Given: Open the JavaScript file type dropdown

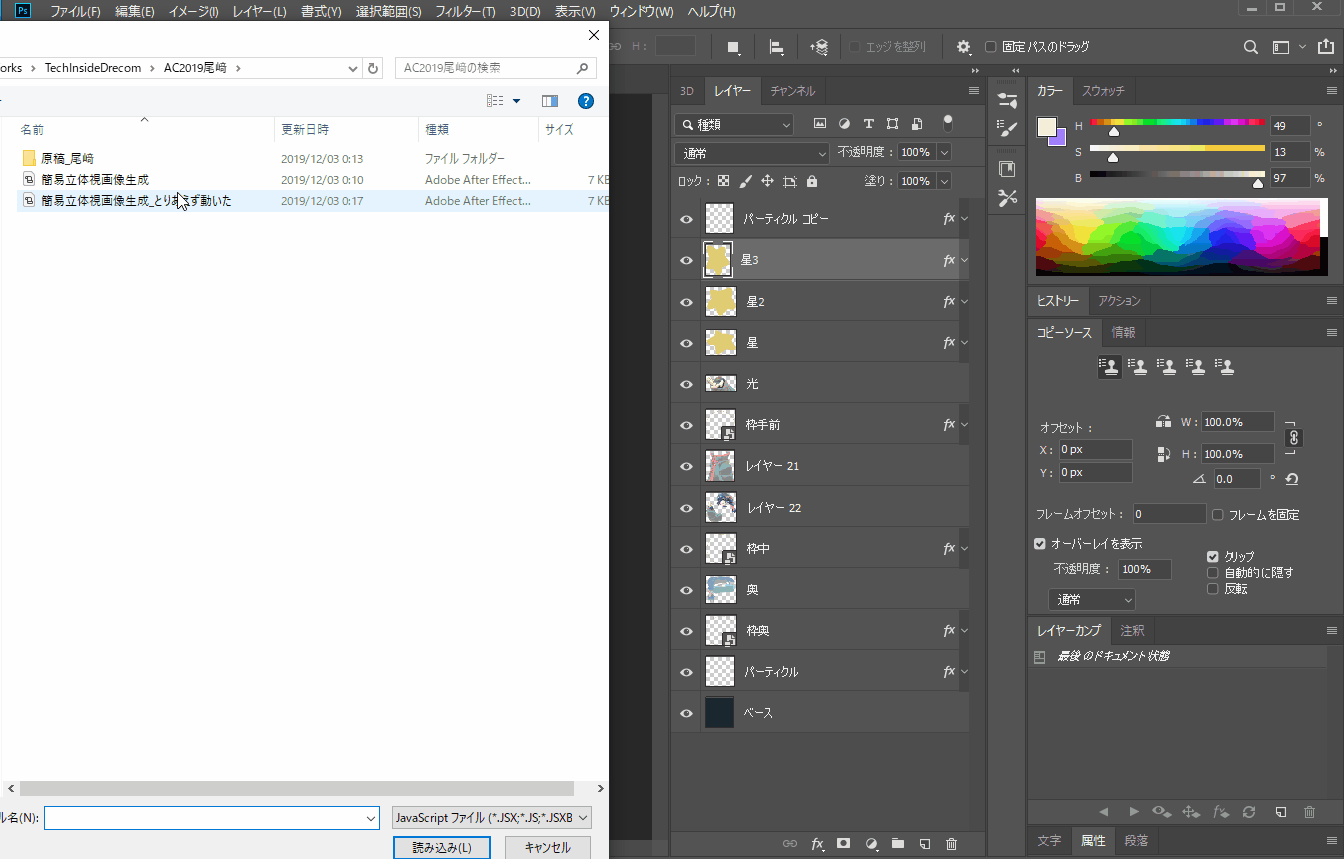Looking at the screenshot, I should point(492,818).
